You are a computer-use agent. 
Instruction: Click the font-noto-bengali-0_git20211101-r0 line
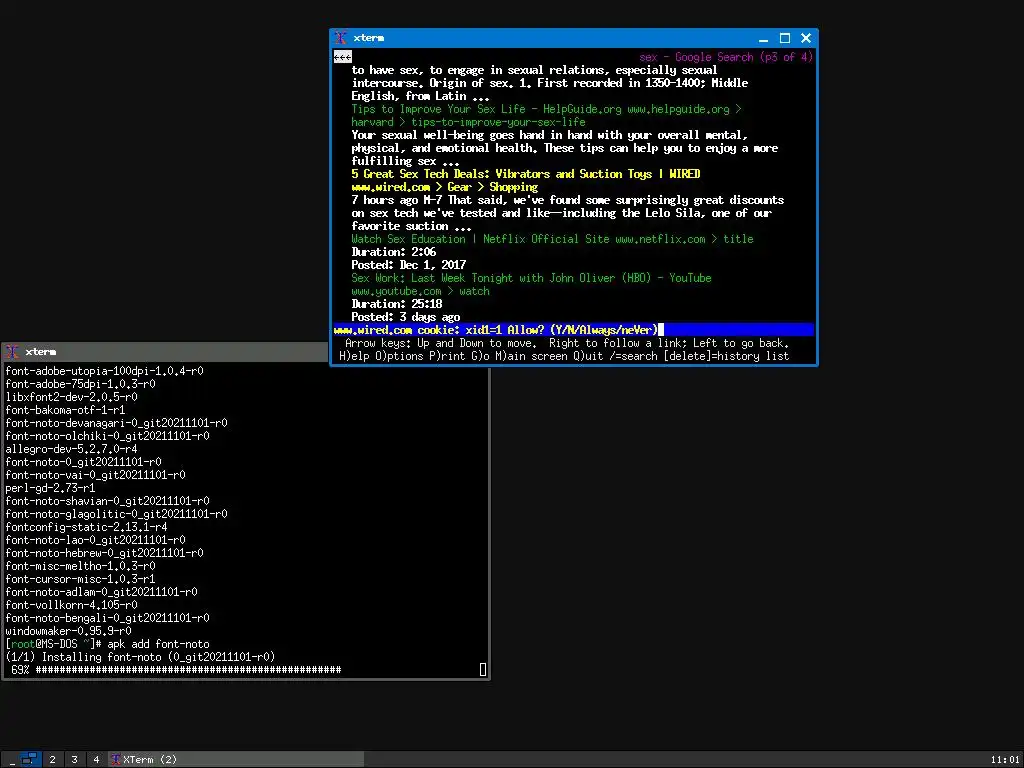107,618
